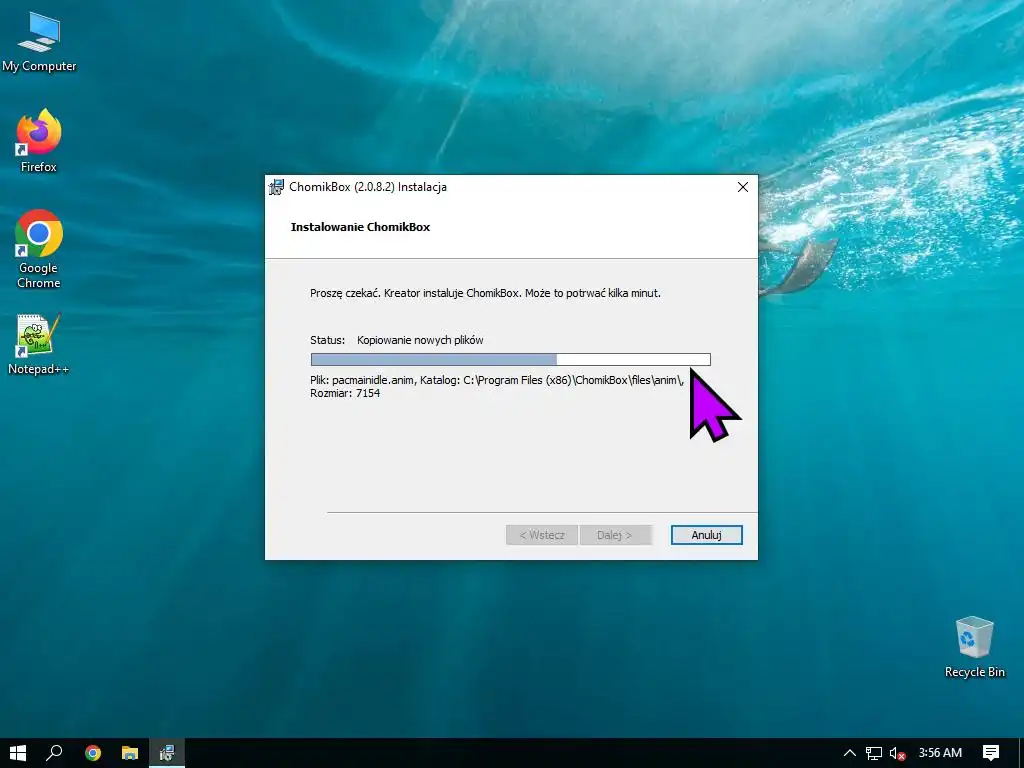Image resolution: width=1024 pixels, height=768 pixels.
Task: Click the installation progress bar
Action: pyautogui.click(x=511, y=359)
